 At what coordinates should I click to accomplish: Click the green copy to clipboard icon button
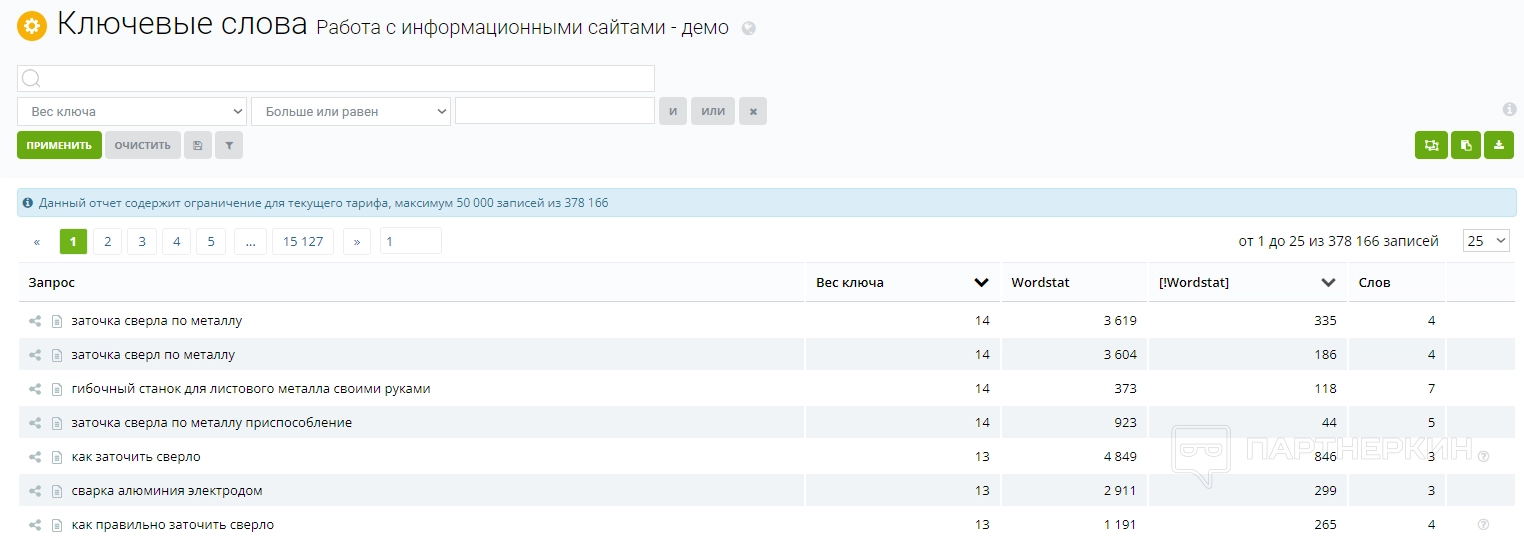(1465, 145)
